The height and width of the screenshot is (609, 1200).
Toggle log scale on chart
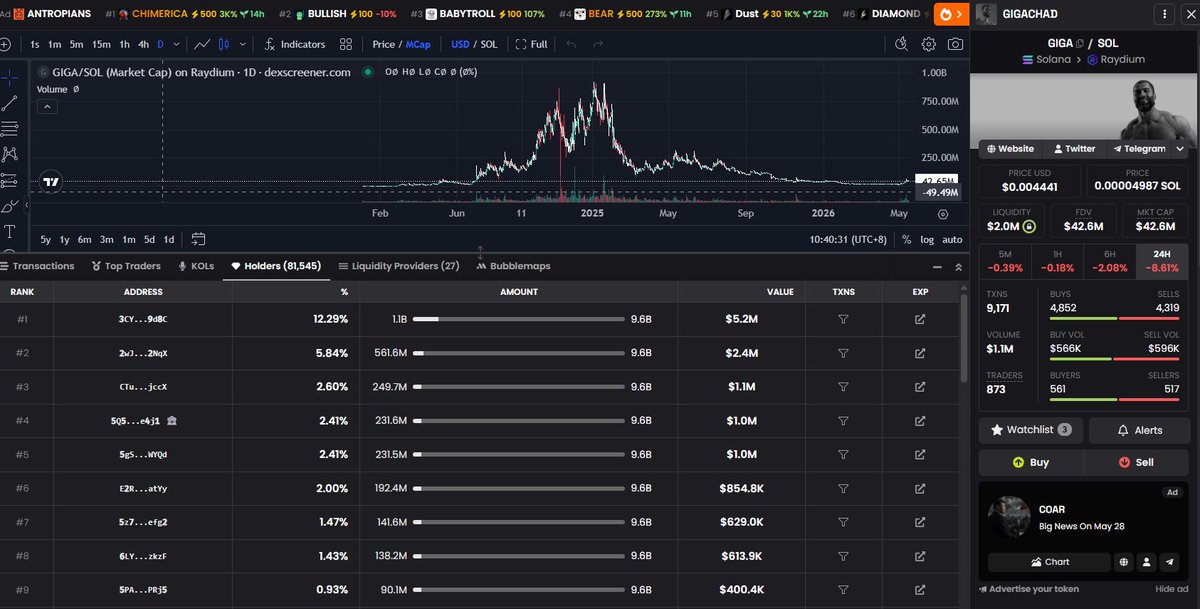927,239
